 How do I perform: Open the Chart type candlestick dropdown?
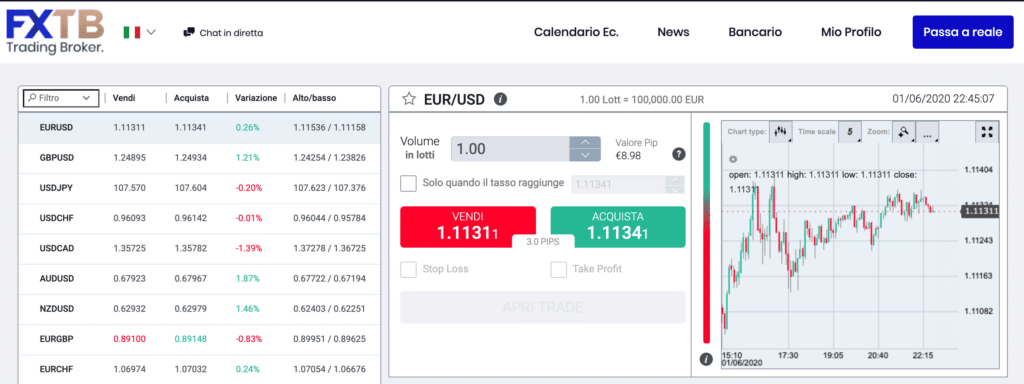point(780,131)
